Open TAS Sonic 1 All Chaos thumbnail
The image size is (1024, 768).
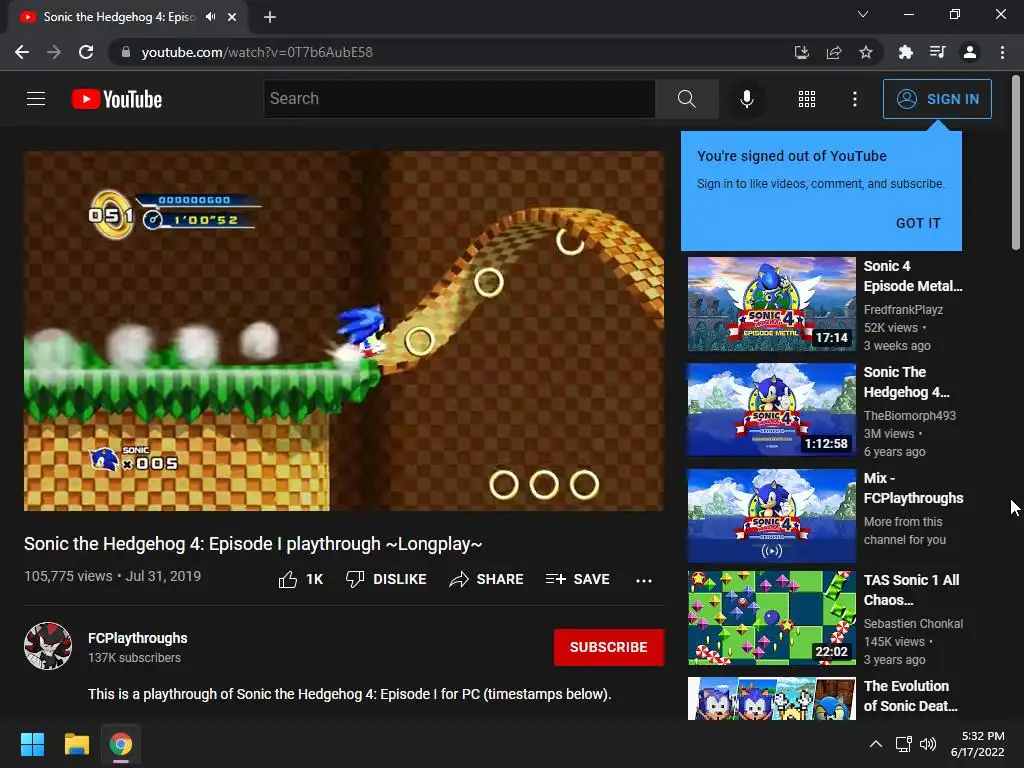pyautogui.click(x=771, y=618)
